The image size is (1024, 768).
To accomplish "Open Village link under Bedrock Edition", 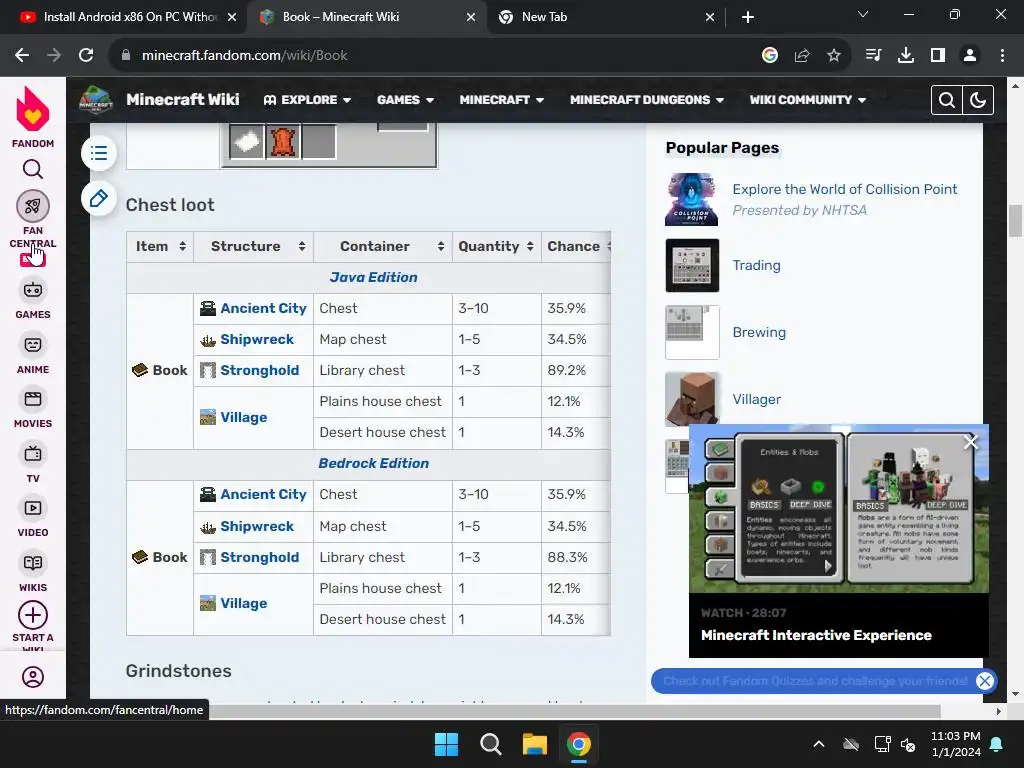I will (244, 603).
